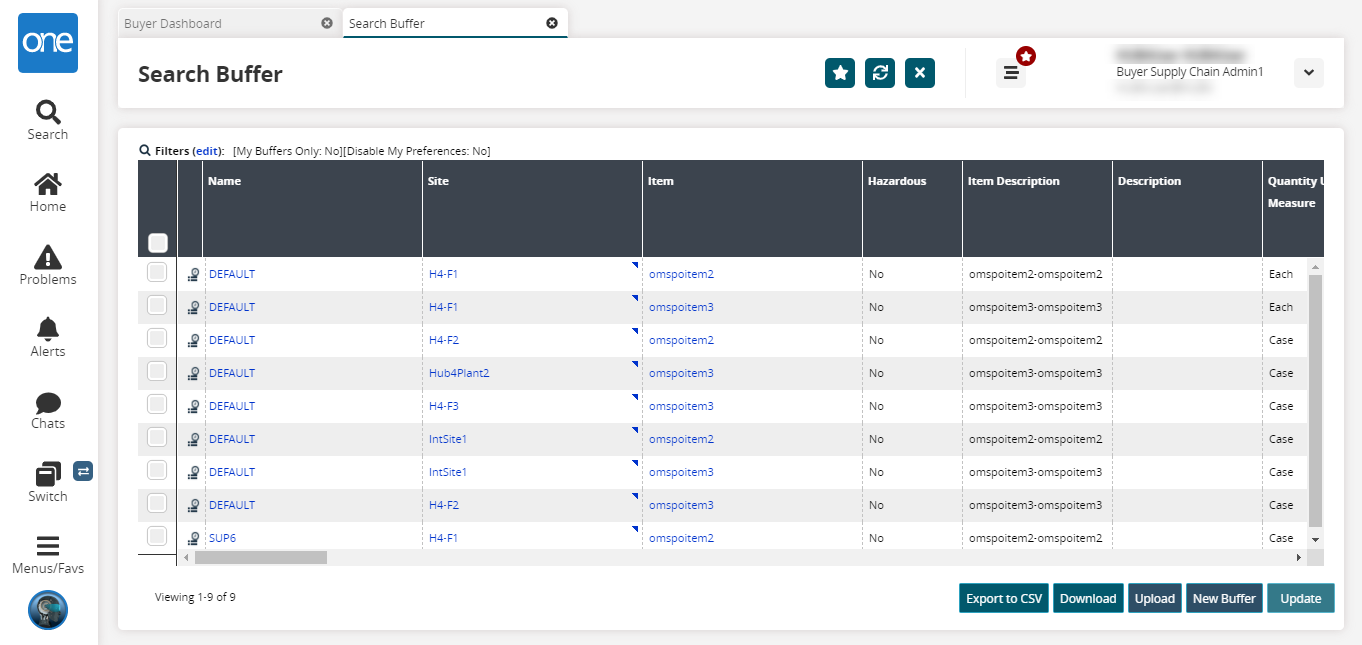Screen dimensions: 1362x645
Task: Click the star favorite button in header
Action: coord(840,73)
